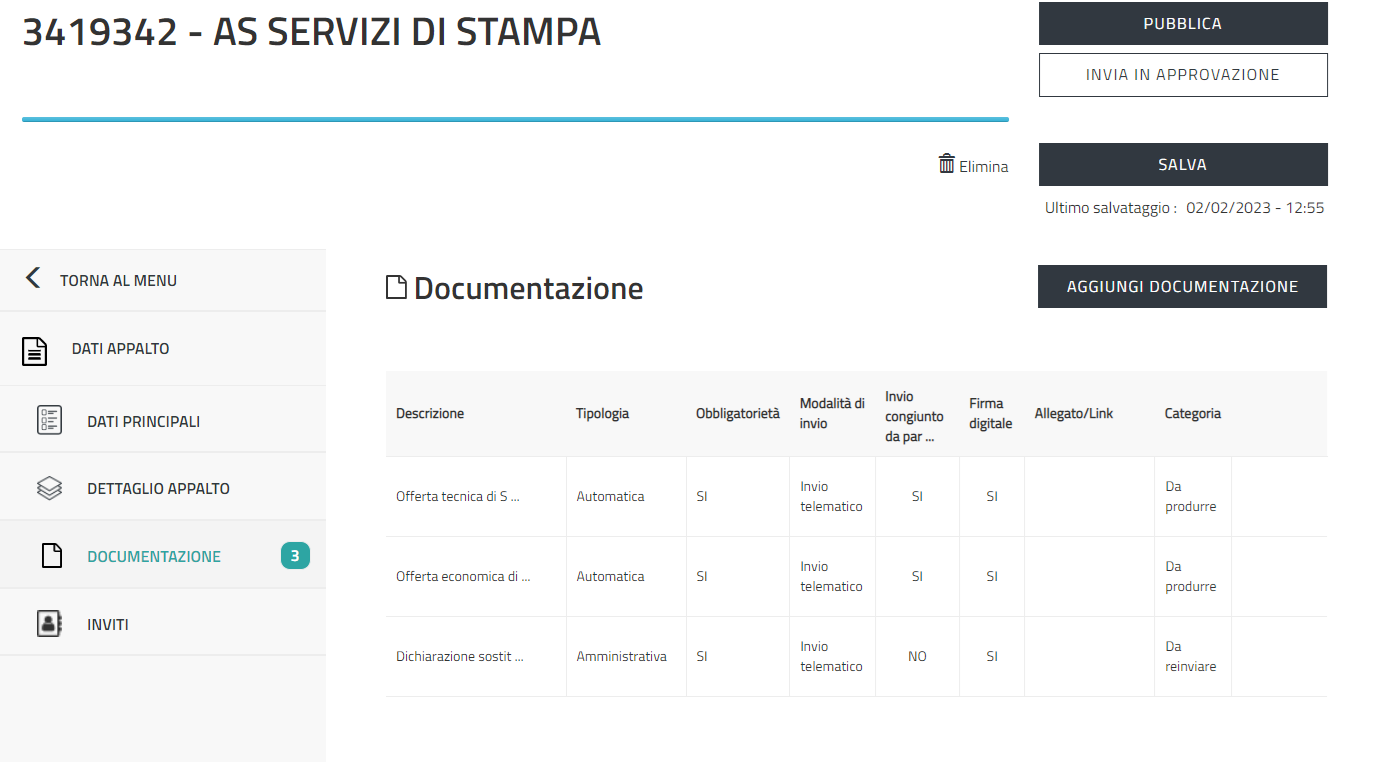Open the Dati Principali menu item
Screen dimensions: 1384x762
[143, 422]
